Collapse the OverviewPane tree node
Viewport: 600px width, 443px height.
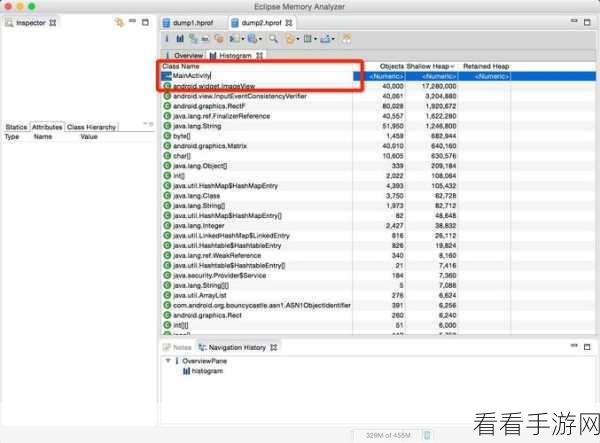click(168, 361)
